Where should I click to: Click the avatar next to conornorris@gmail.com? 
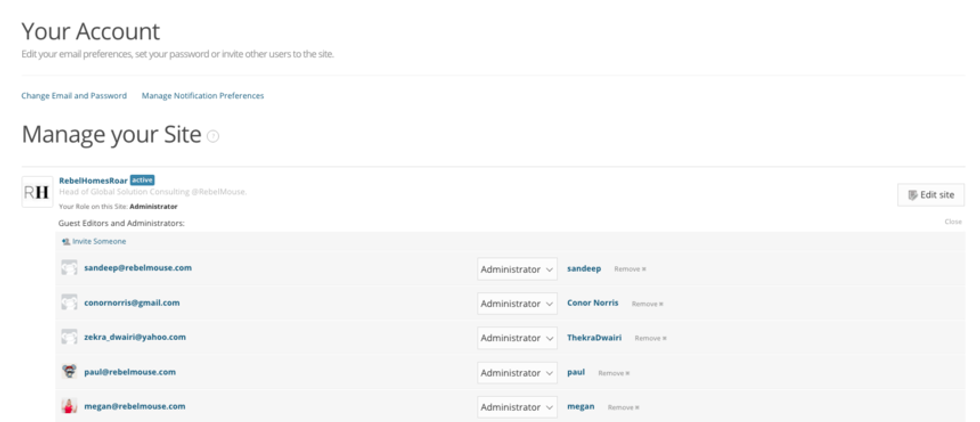tap(69, 303)
